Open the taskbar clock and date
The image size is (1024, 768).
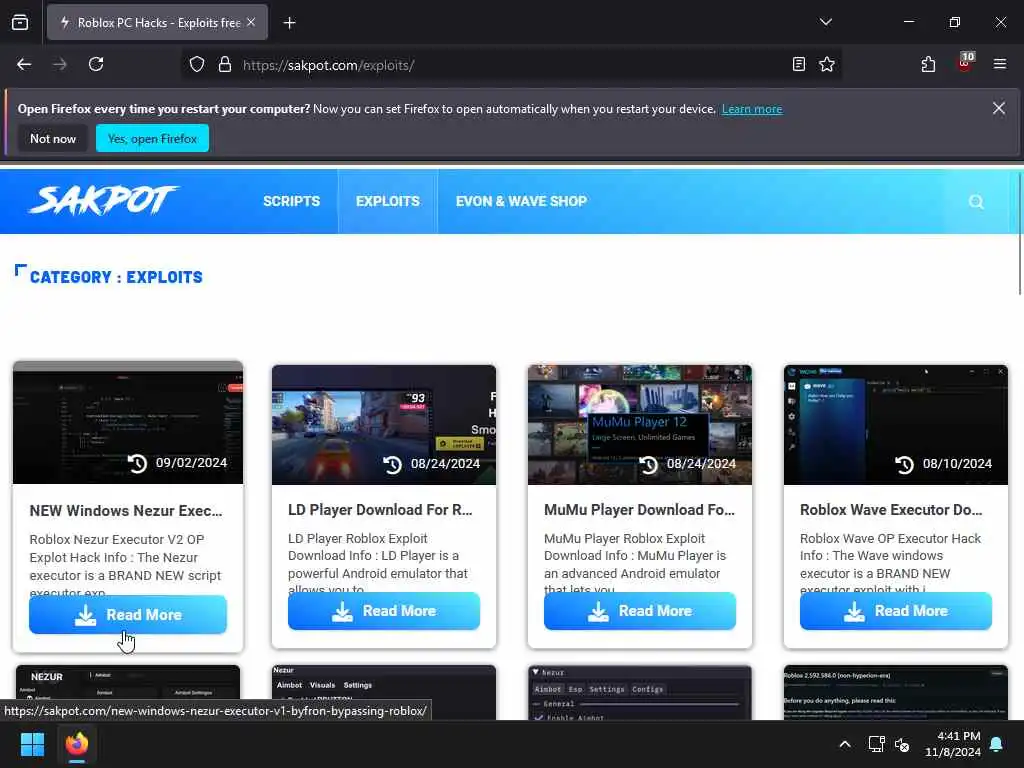(953, 744)
